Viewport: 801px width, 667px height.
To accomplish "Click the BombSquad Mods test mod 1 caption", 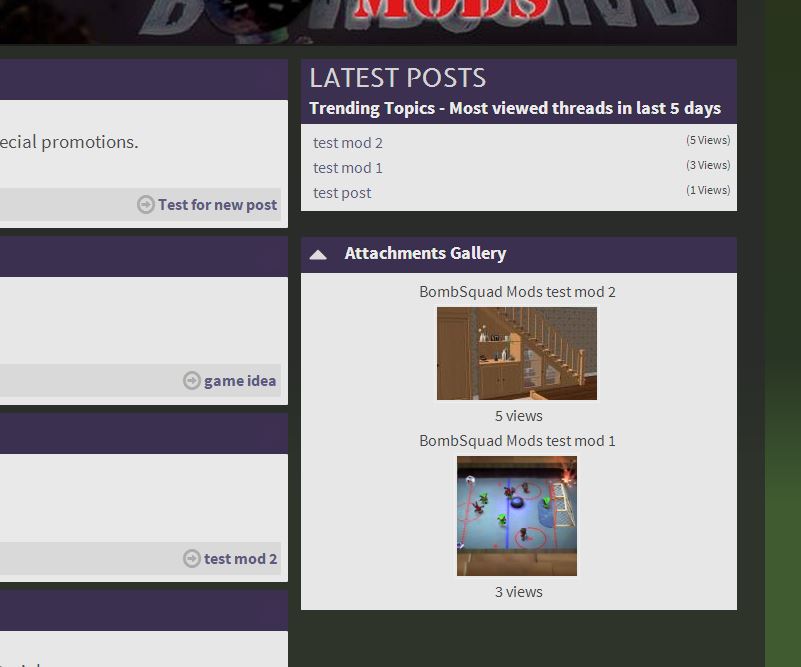I will click(x=517, y=441).
